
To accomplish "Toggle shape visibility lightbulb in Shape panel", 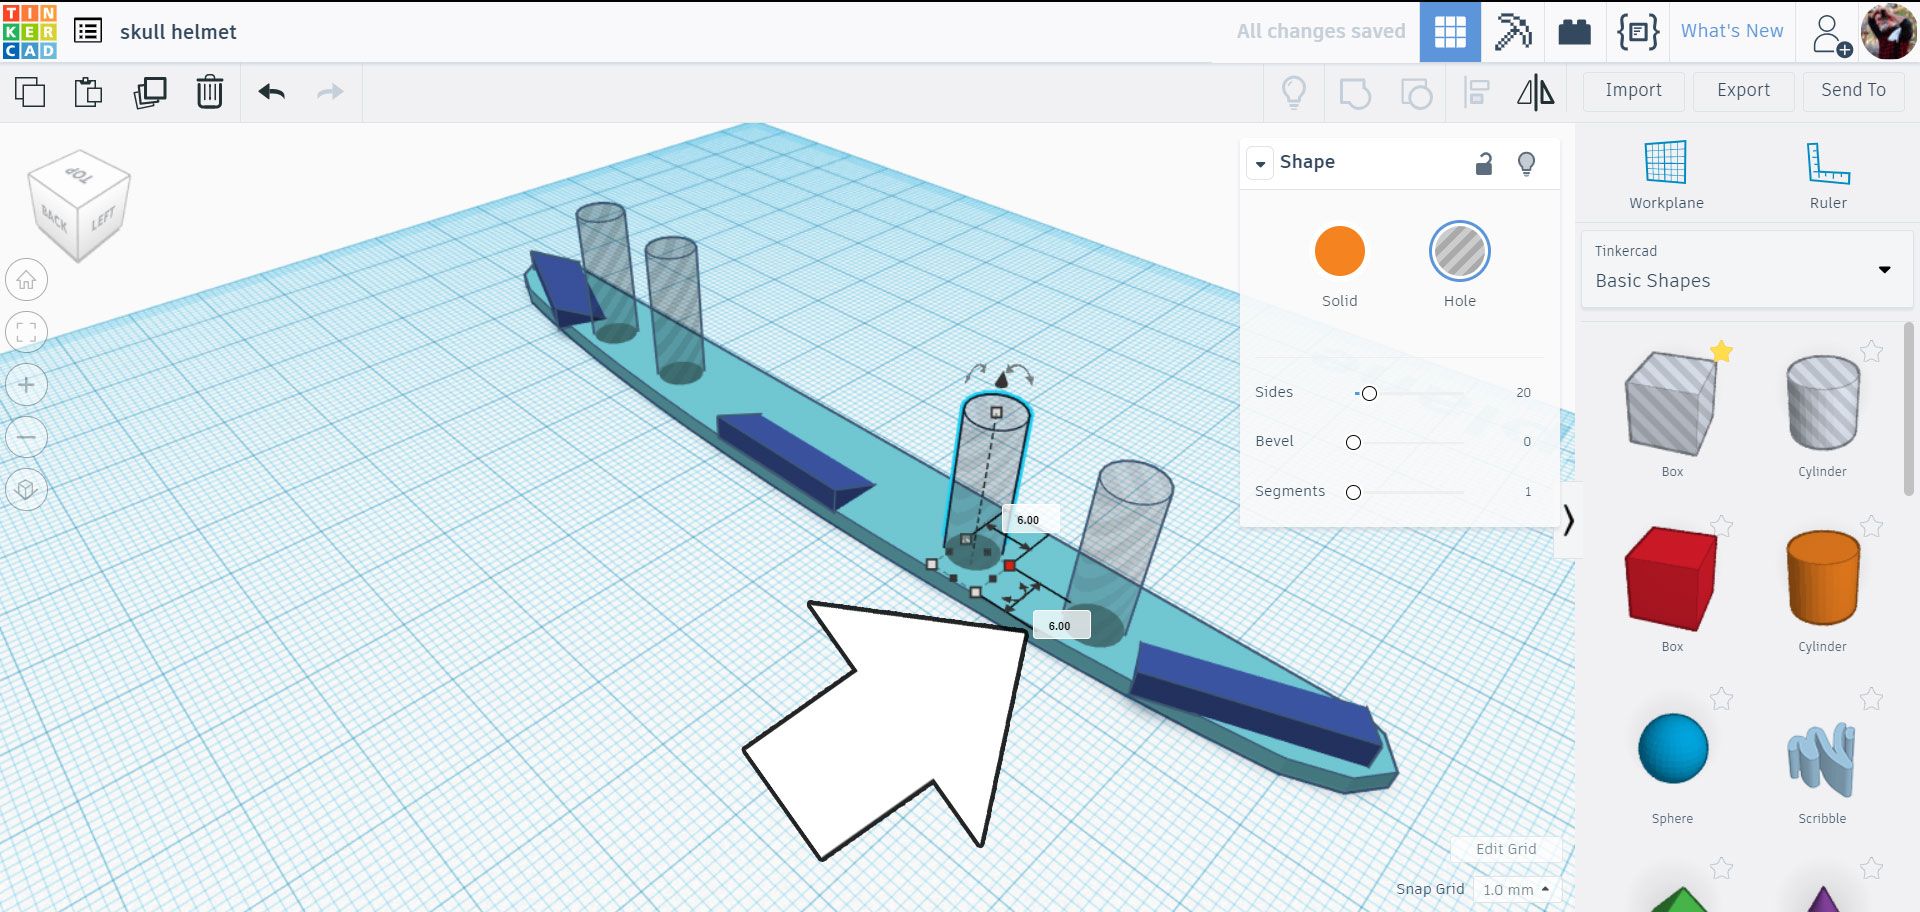I will click(x=1526, y=163).
